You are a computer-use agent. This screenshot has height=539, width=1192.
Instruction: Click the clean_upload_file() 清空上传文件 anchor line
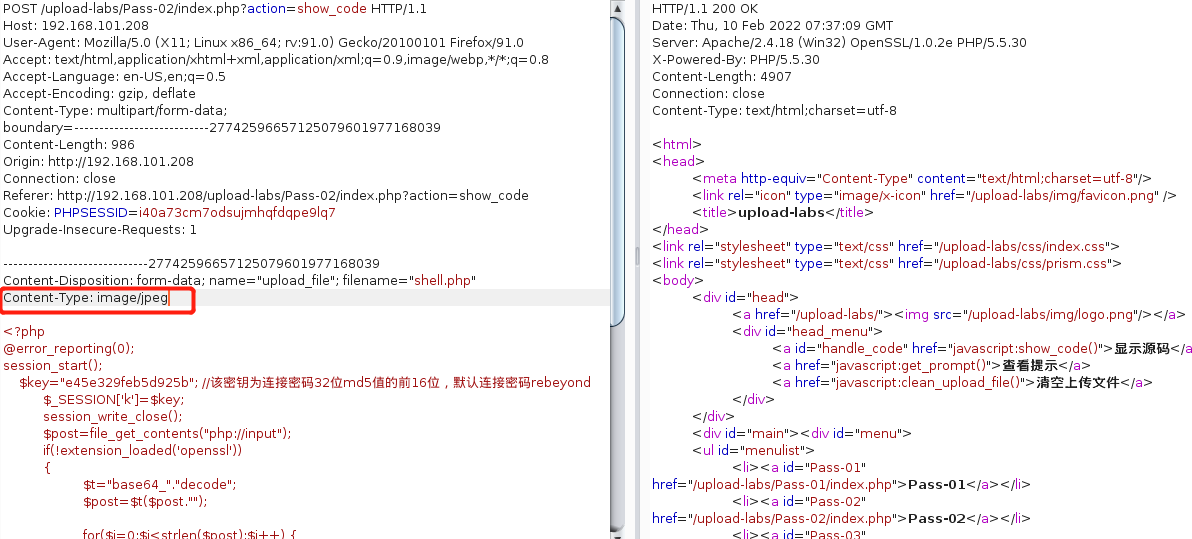(963, 382)
